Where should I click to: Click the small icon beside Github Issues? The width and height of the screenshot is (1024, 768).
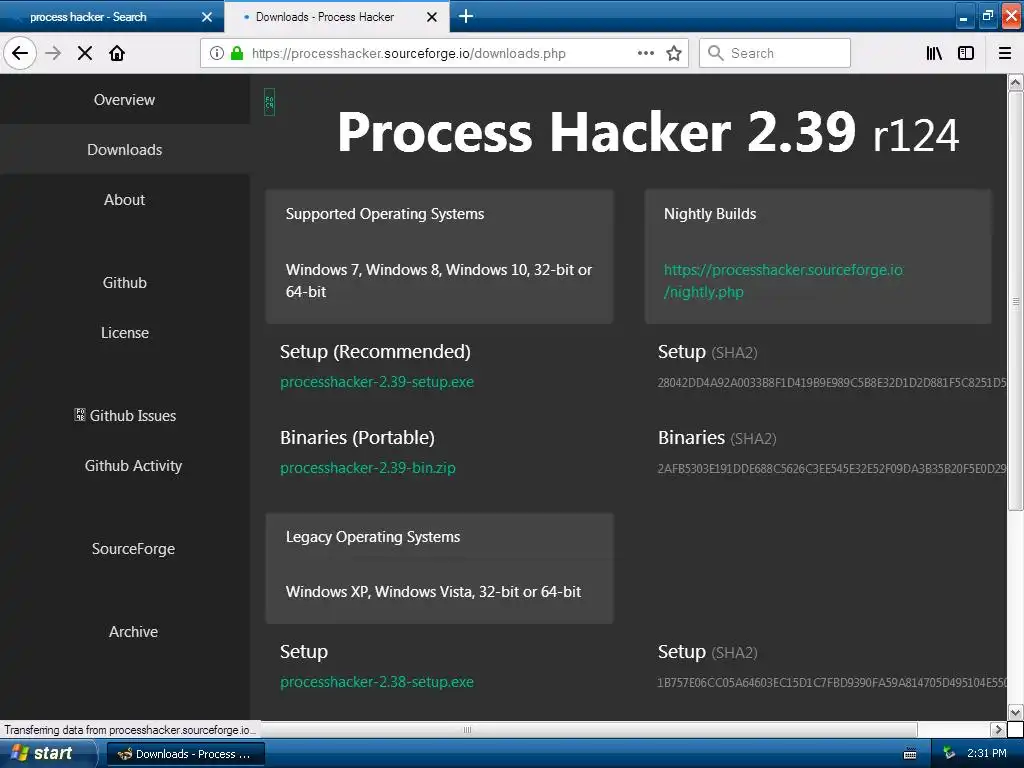80,415
